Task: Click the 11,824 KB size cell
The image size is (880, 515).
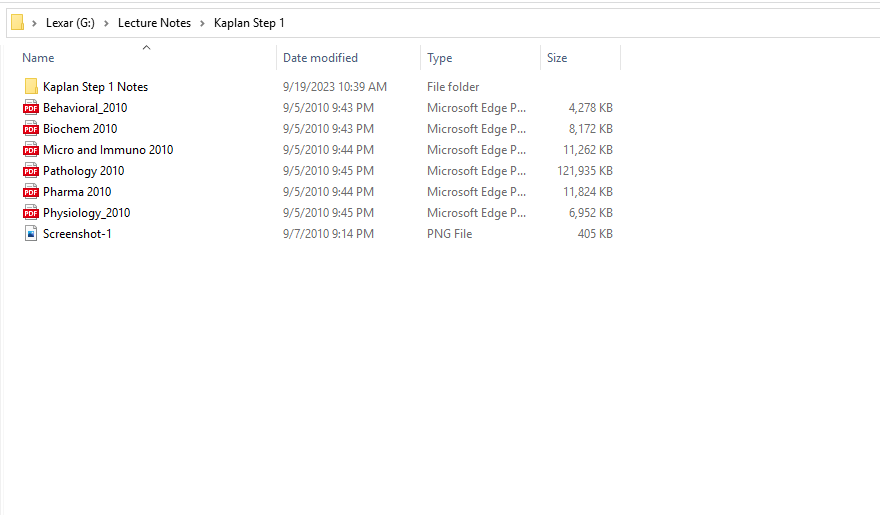Action: (x=588, y=192)
